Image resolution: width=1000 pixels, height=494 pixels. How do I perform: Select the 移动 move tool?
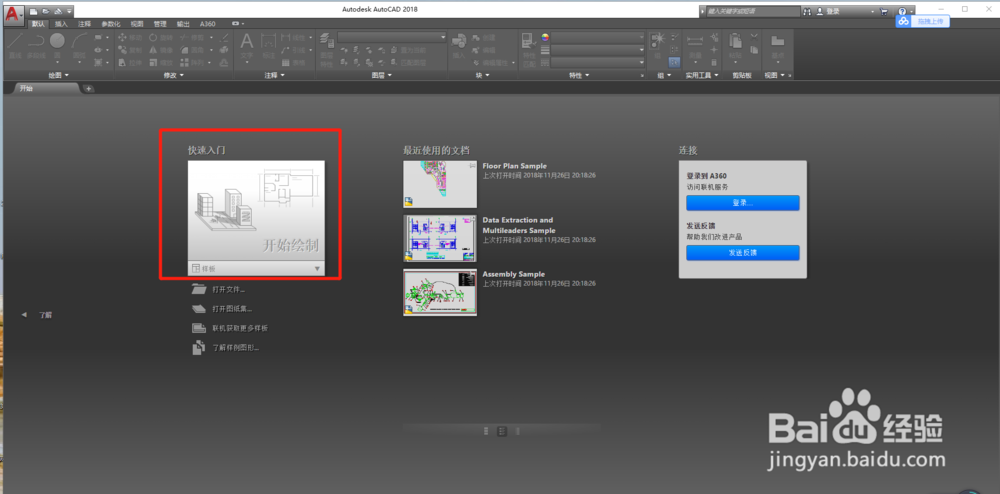point(131,38)
